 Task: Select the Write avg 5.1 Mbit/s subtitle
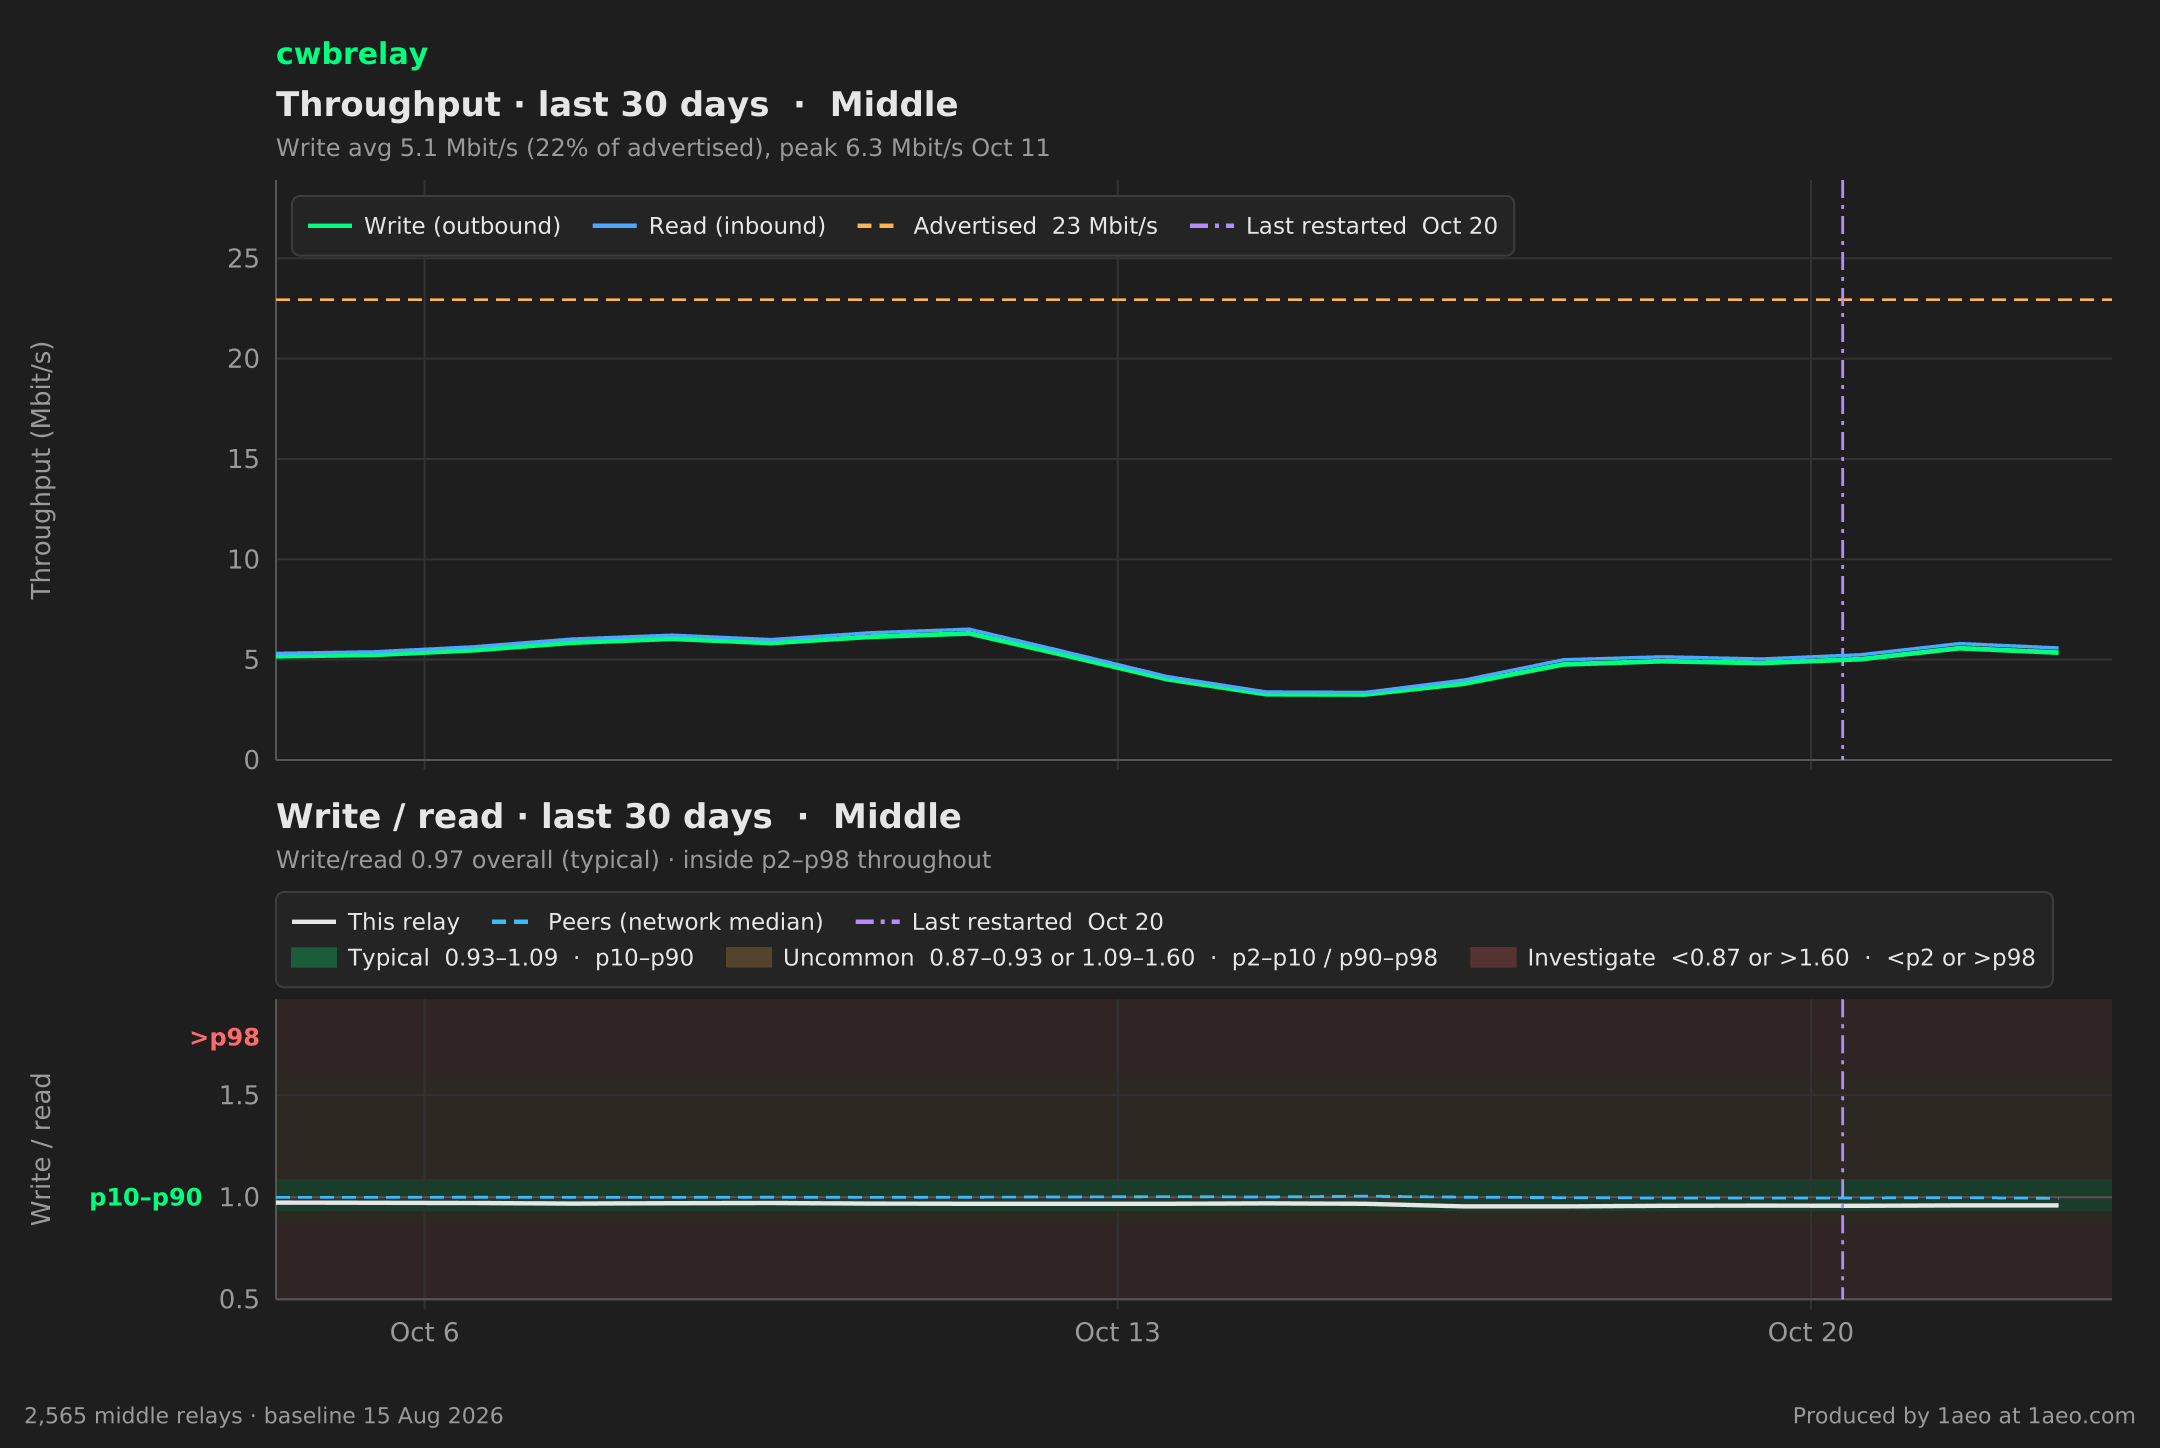663,148
